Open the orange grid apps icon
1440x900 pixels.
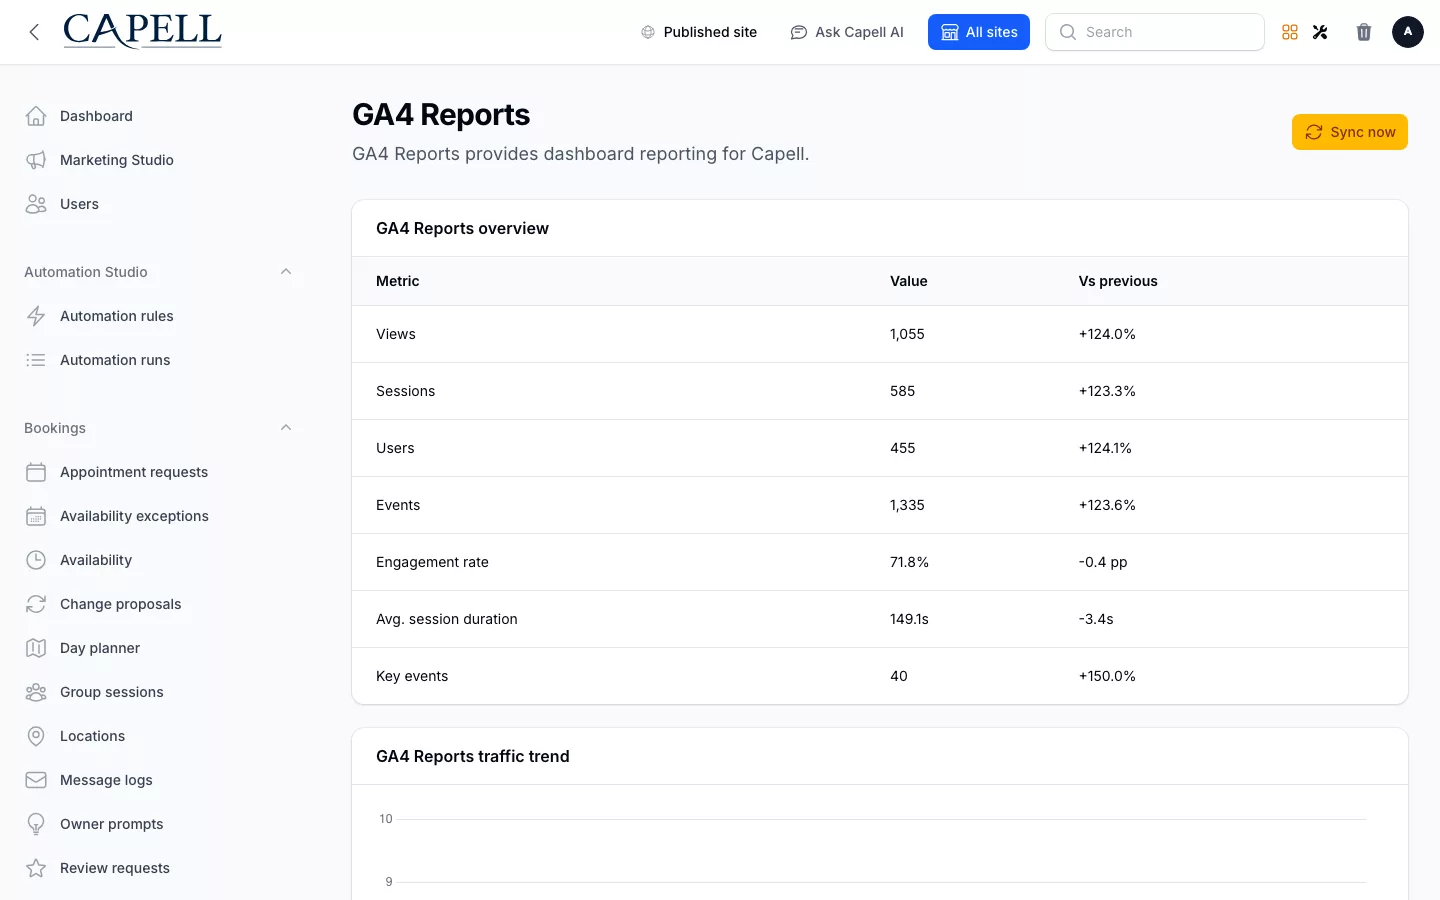1290,32
